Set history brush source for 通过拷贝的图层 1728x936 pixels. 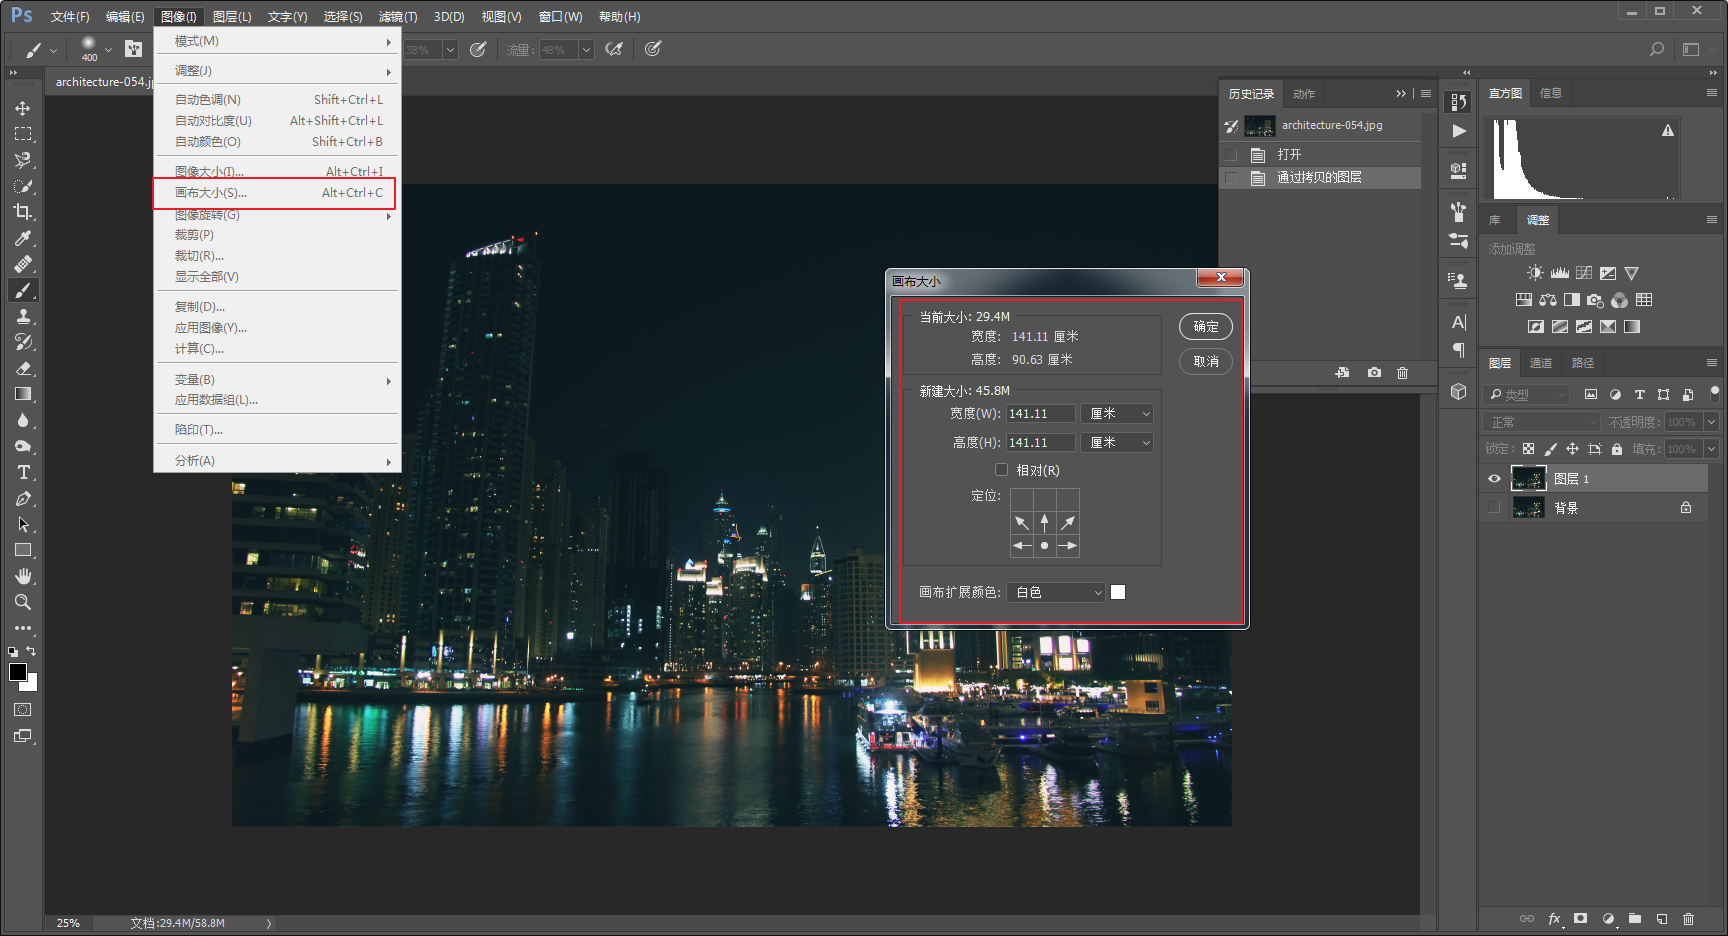[x=1231, y=178]
